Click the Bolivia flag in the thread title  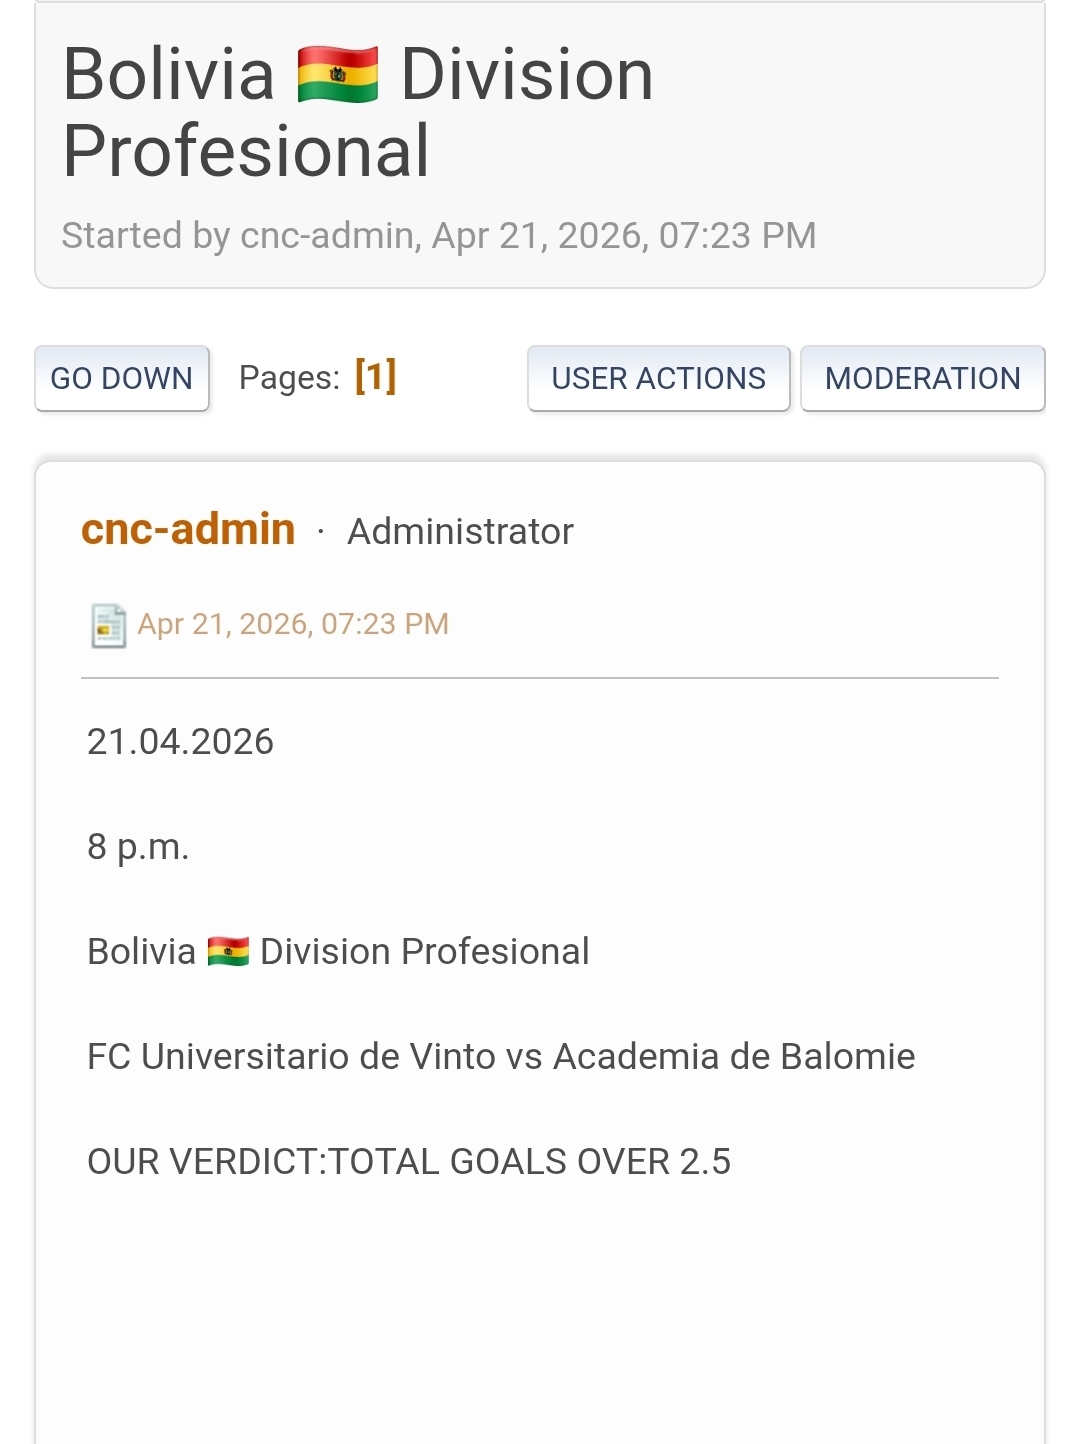coord(338,75)
